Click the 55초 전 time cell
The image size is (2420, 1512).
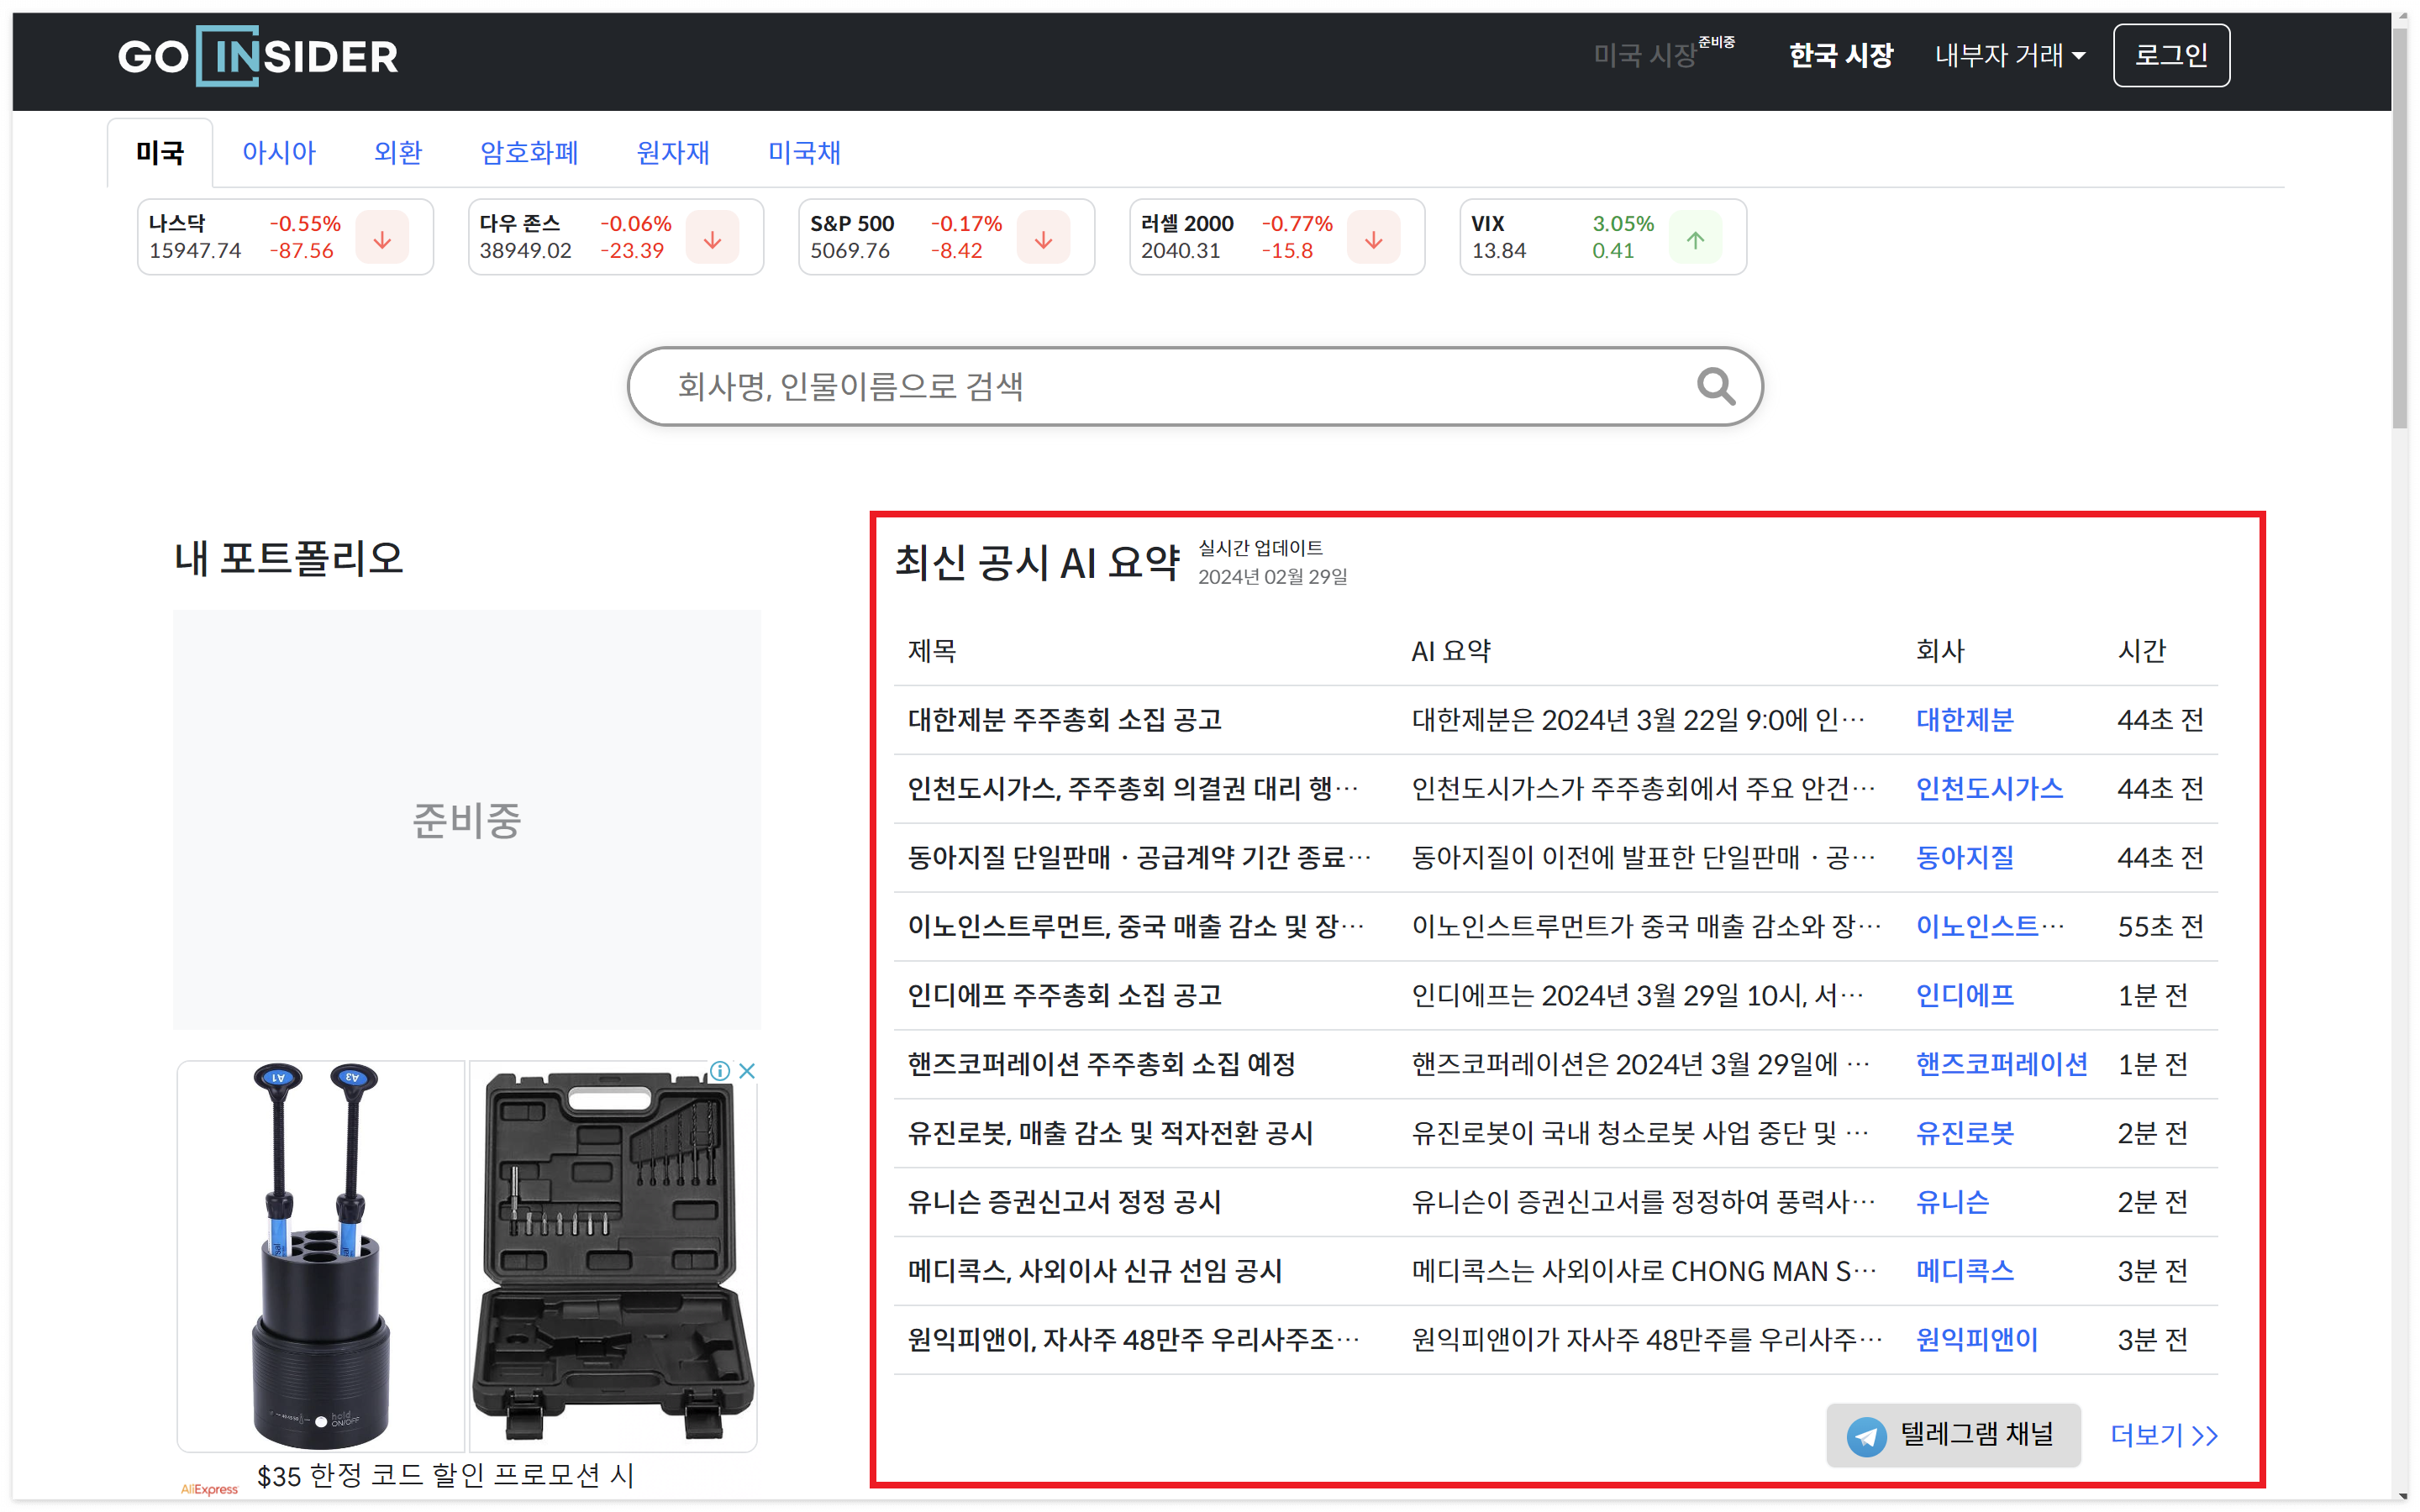click(x=2160, y=927)
